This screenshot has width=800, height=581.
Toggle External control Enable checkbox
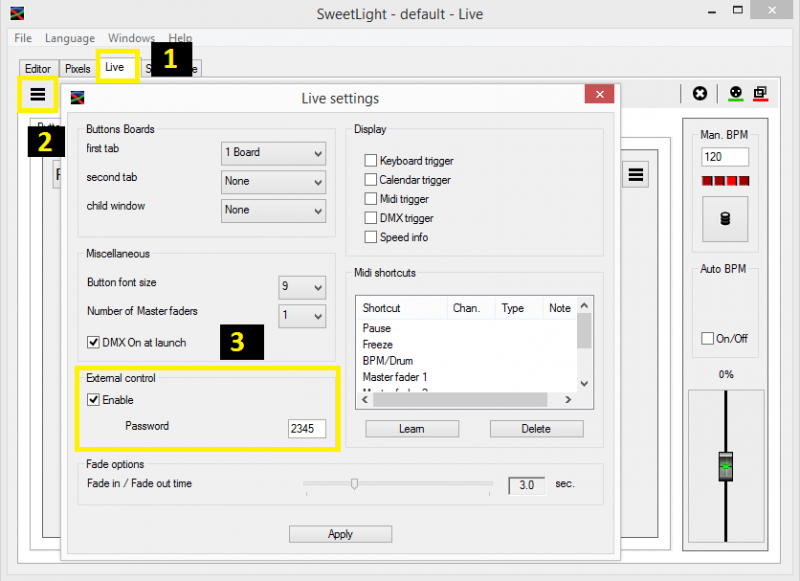[x=93, y=399]
